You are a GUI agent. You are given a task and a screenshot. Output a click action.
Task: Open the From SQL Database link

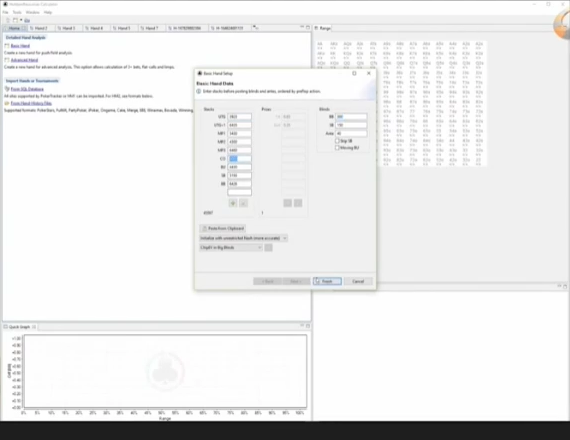(x=27, y=89)
